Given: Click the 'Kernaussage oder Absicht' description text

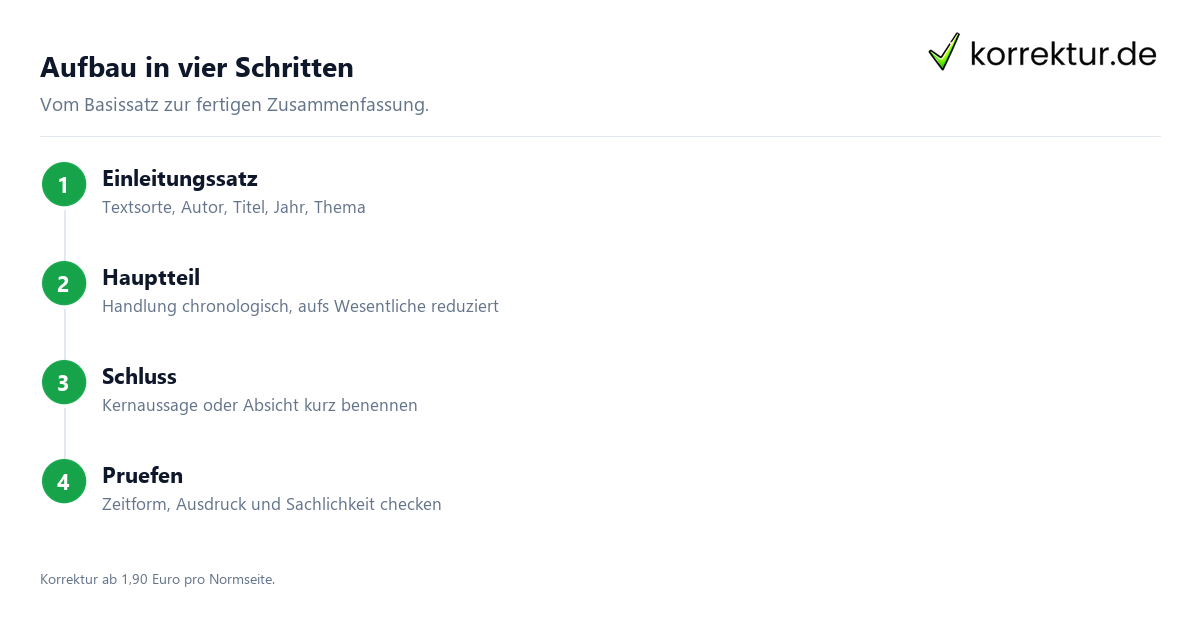Looking at the screenshot, I should coord(260,406).
